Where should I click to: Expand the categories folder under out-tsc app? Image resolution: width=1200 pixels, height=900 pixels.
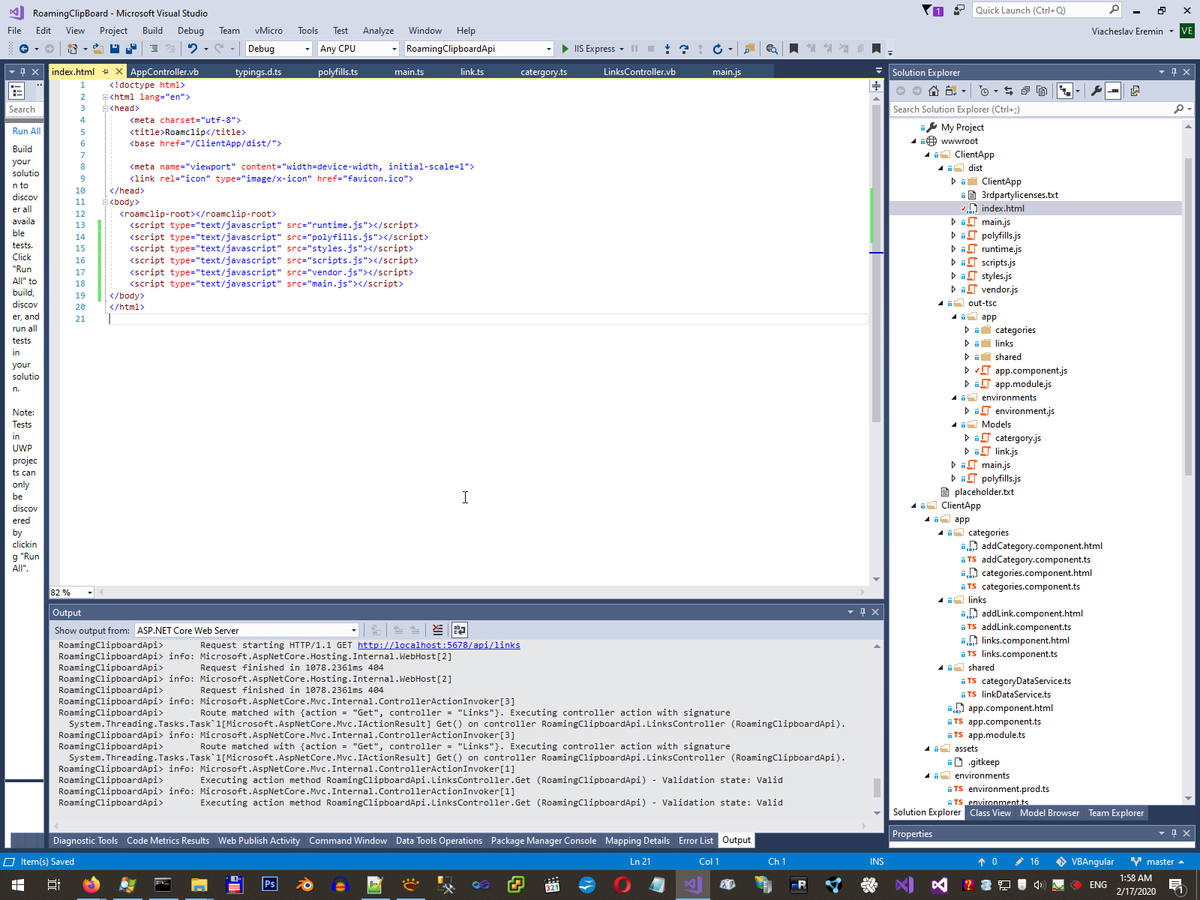[966, 330]
